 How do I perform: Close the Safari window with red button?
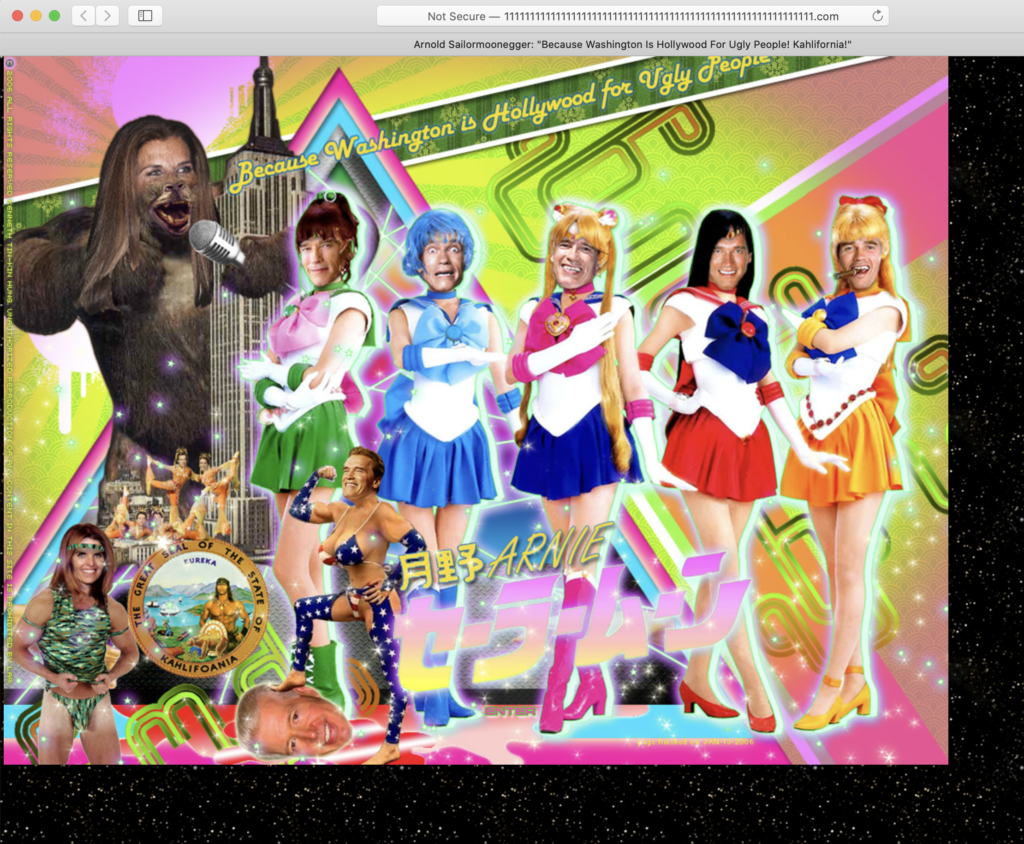[18, 16]
